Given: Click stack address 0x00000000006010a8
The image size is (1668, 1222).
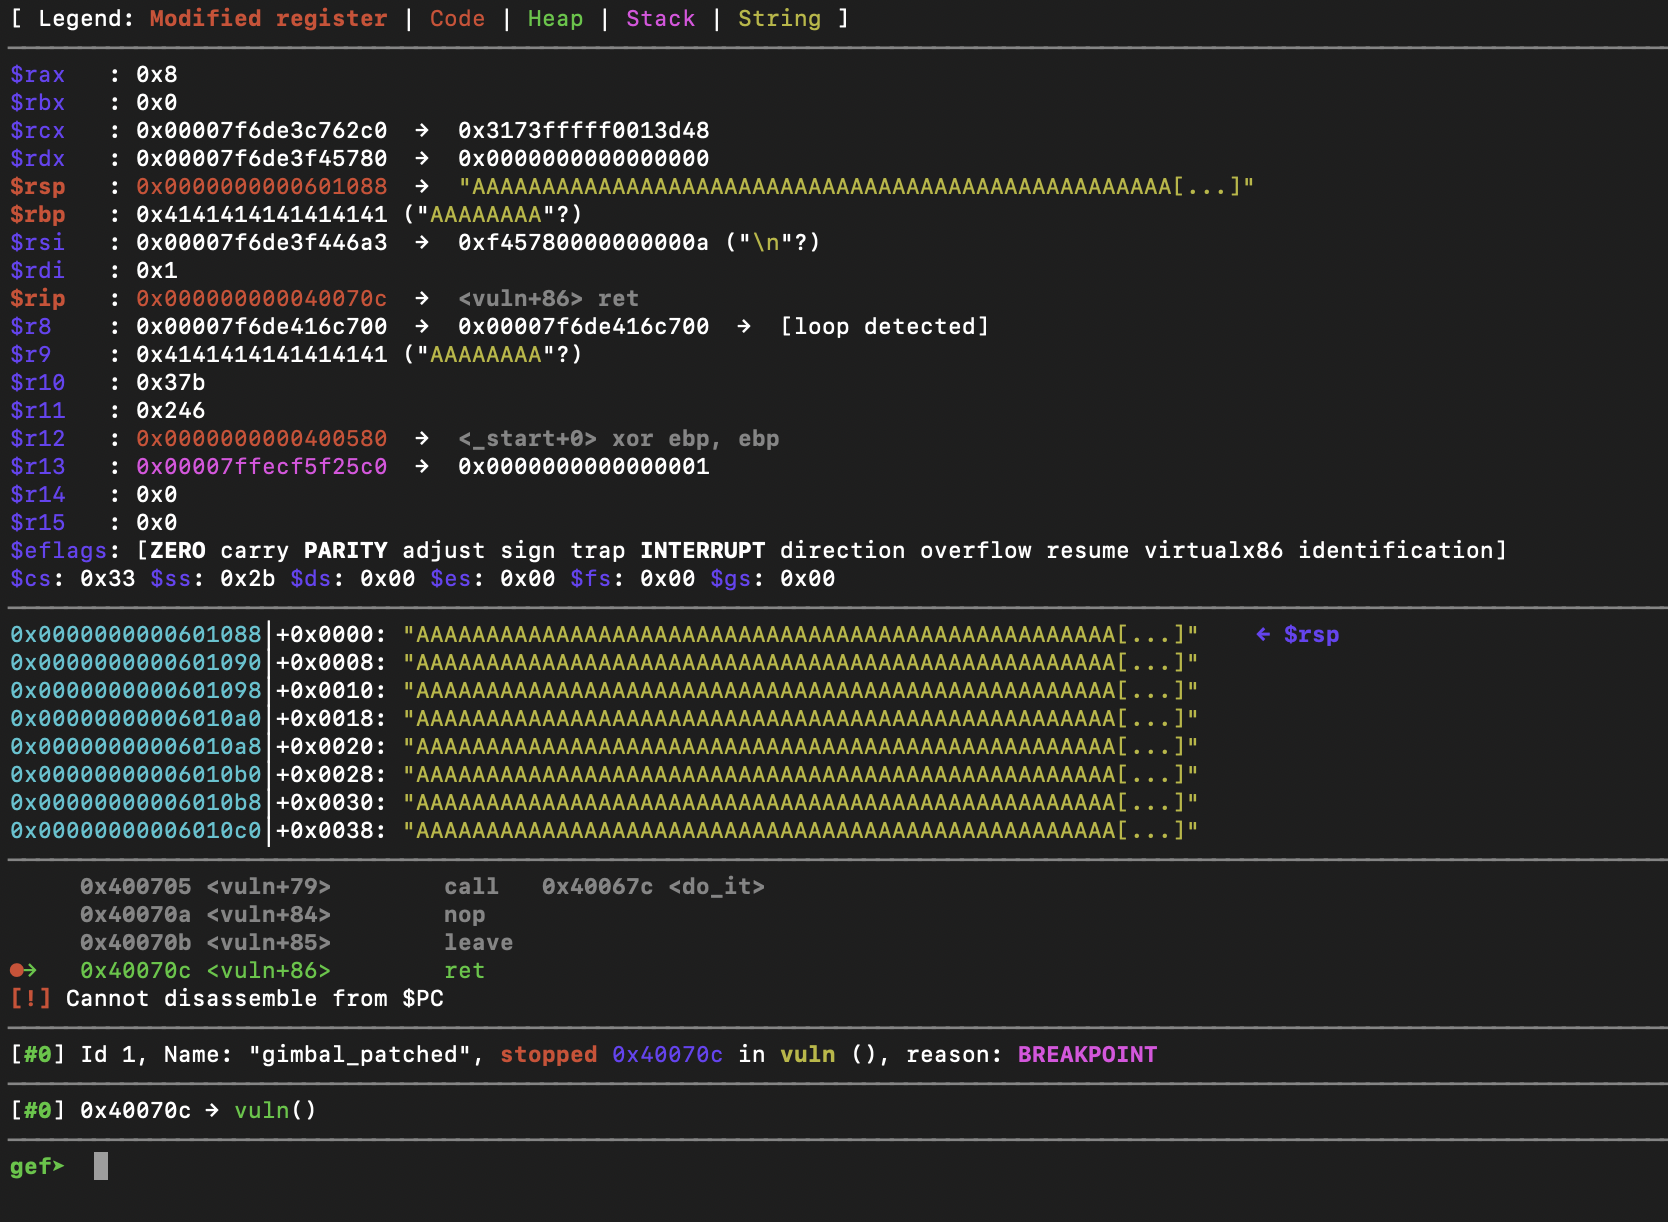Looking at the screenshot, I should [x=136, y=747].
